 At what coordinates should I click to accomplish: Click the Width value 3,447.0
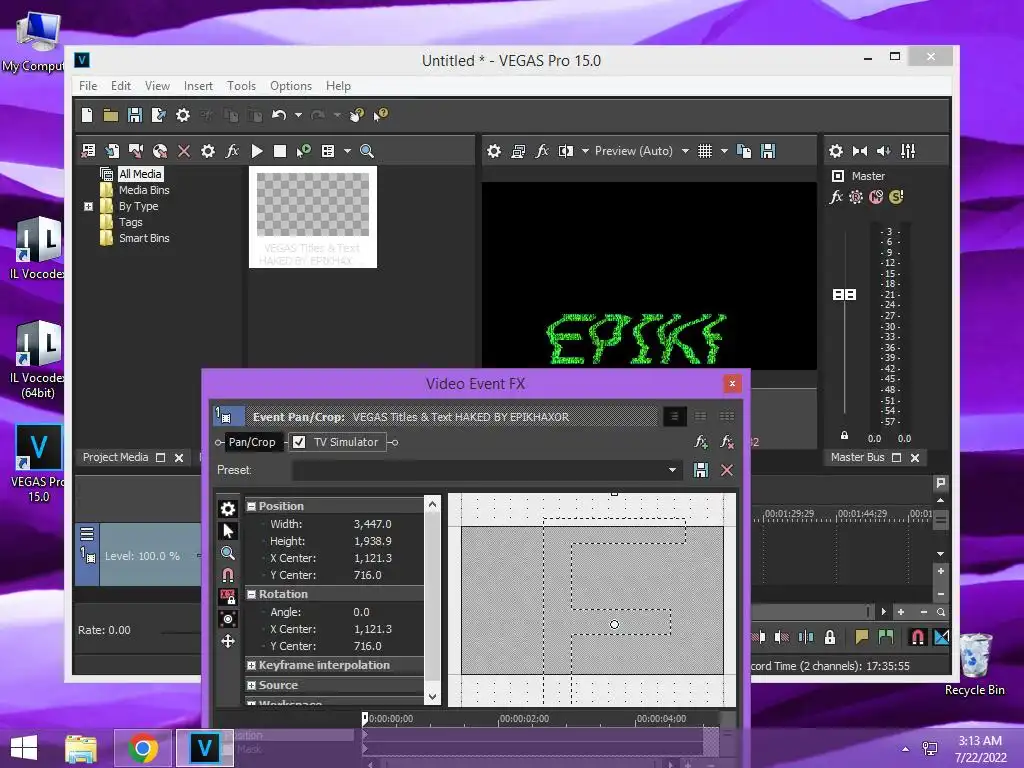coord(373,524)
